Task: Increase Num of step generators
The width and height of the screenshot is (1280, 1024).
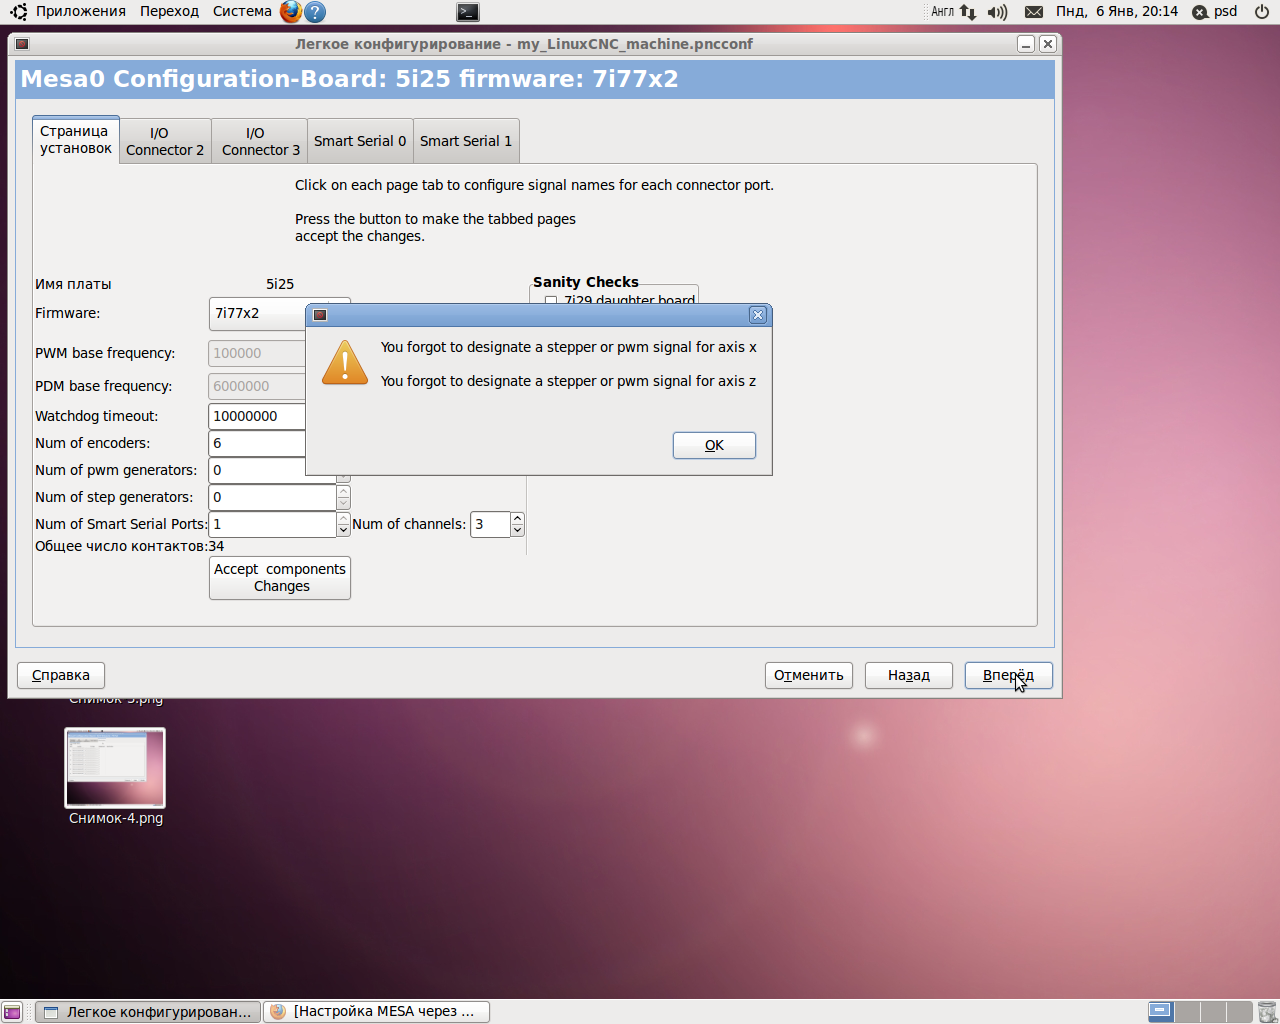Action: point(343,491)
